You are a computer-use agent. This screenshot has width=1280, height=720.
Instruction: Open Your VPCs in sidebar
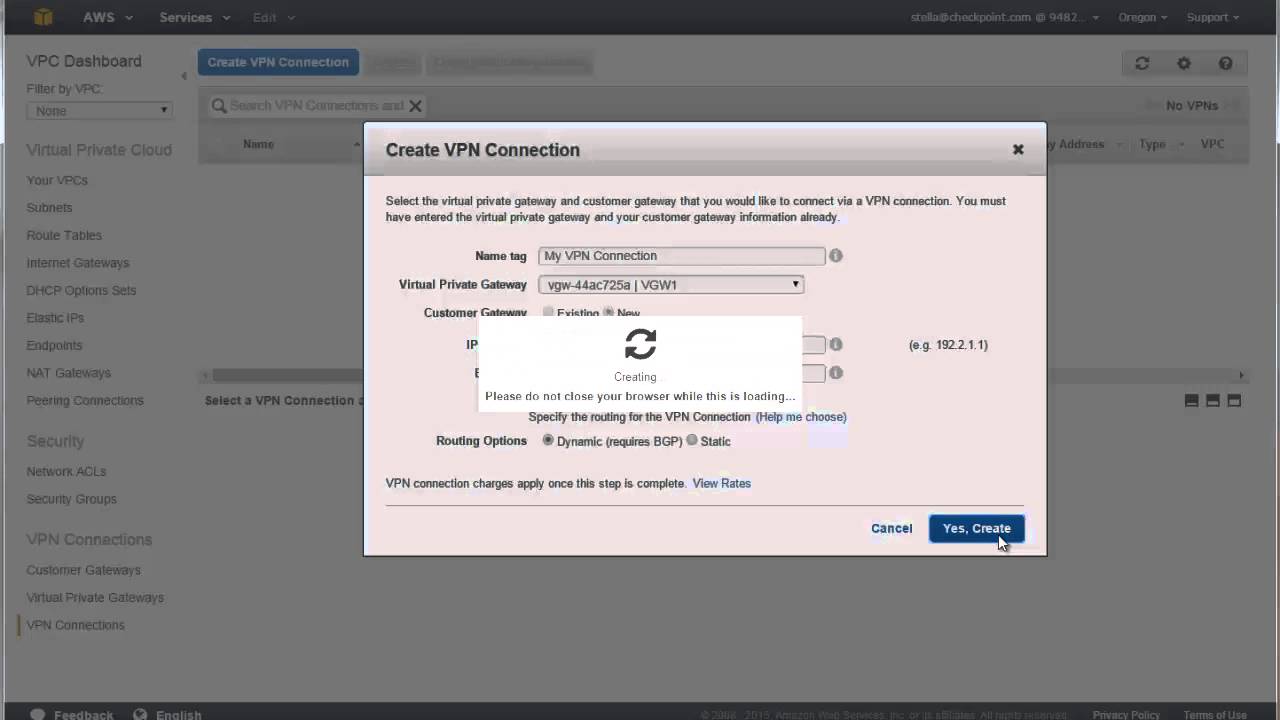(57, 180)
